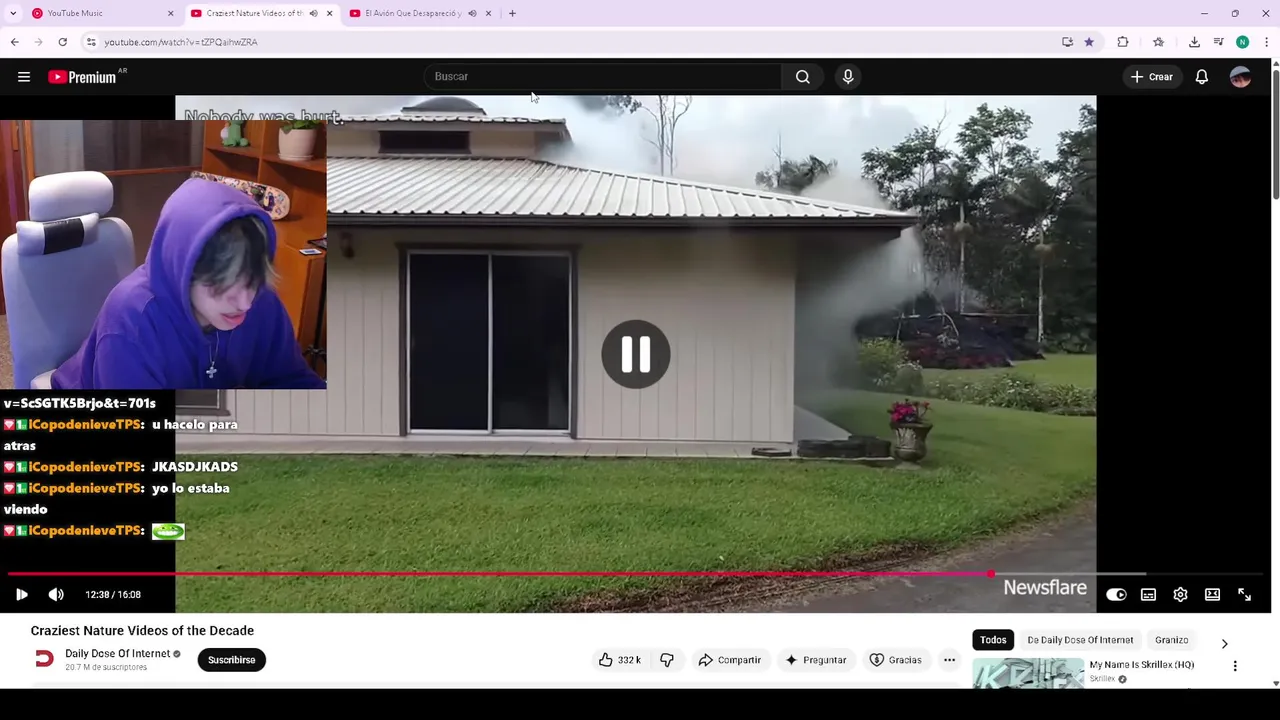Like the video with thumbs up
The height and width of the screenshot is (720, 1280).
620,660
